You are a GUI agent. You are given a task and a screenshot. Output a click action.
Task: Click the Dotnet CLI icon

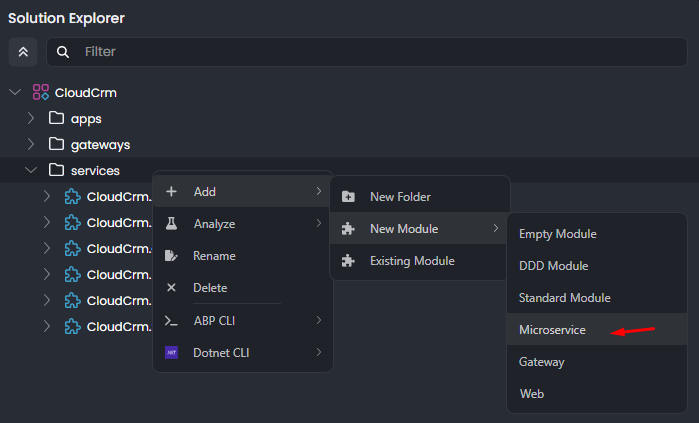click(x=171, y=352)
